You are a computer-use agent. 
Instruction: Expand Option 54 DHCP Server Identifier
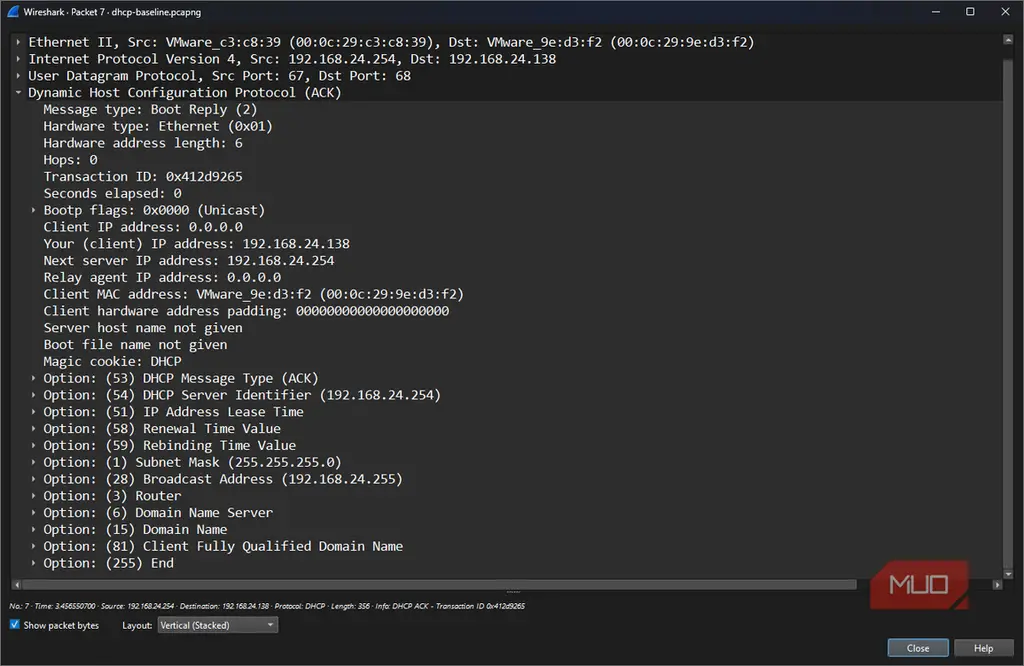33,395
